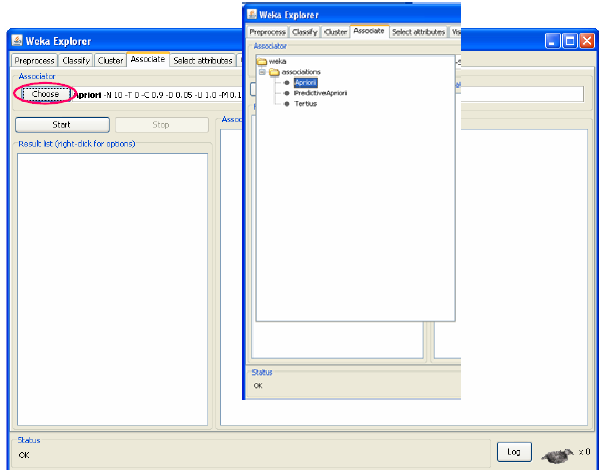Select Associate tab in back window

pos(148,59)
